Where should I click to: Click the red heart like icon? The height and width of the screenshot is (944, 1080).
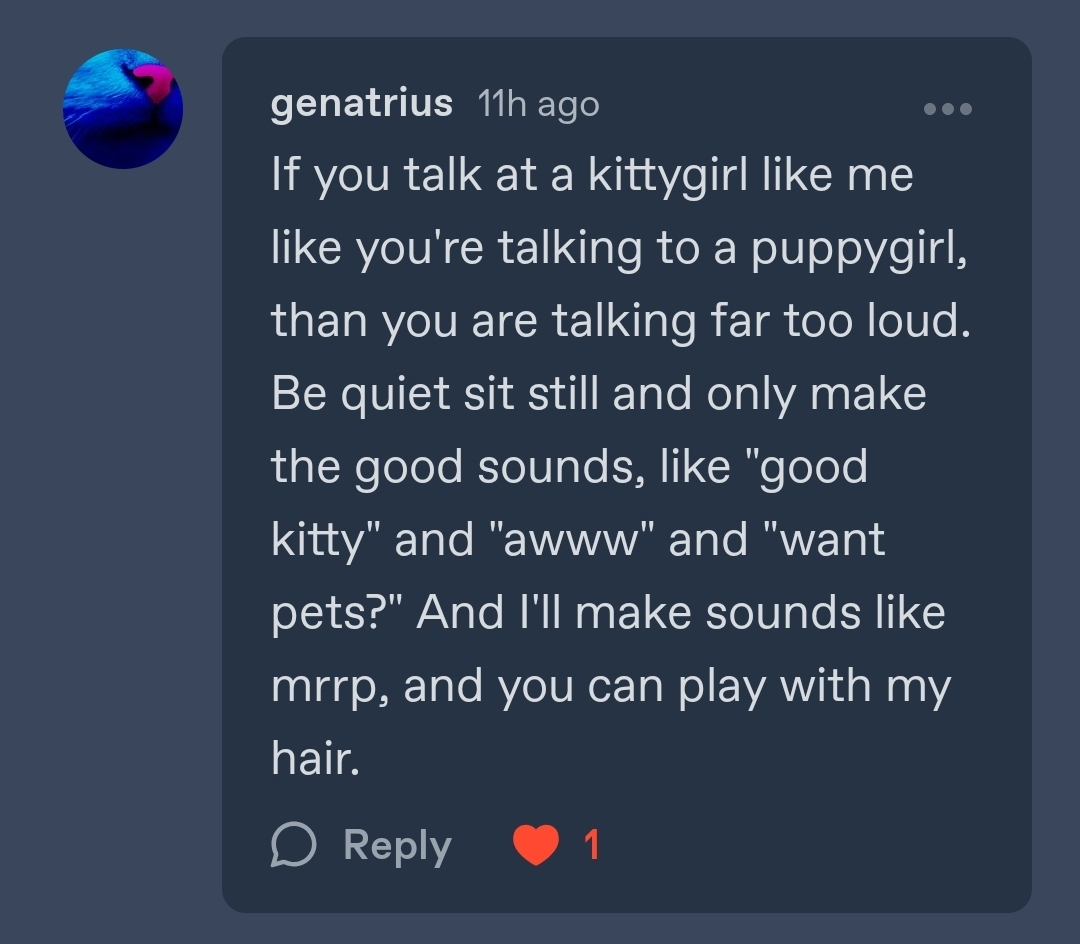(536, 846)
